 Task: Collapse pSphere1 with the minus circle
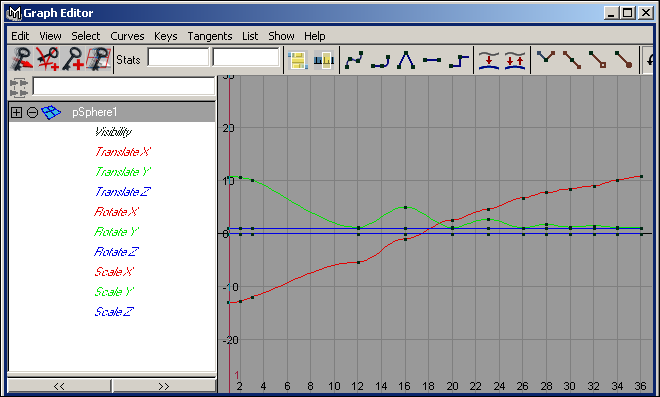[x=32, y=112]
